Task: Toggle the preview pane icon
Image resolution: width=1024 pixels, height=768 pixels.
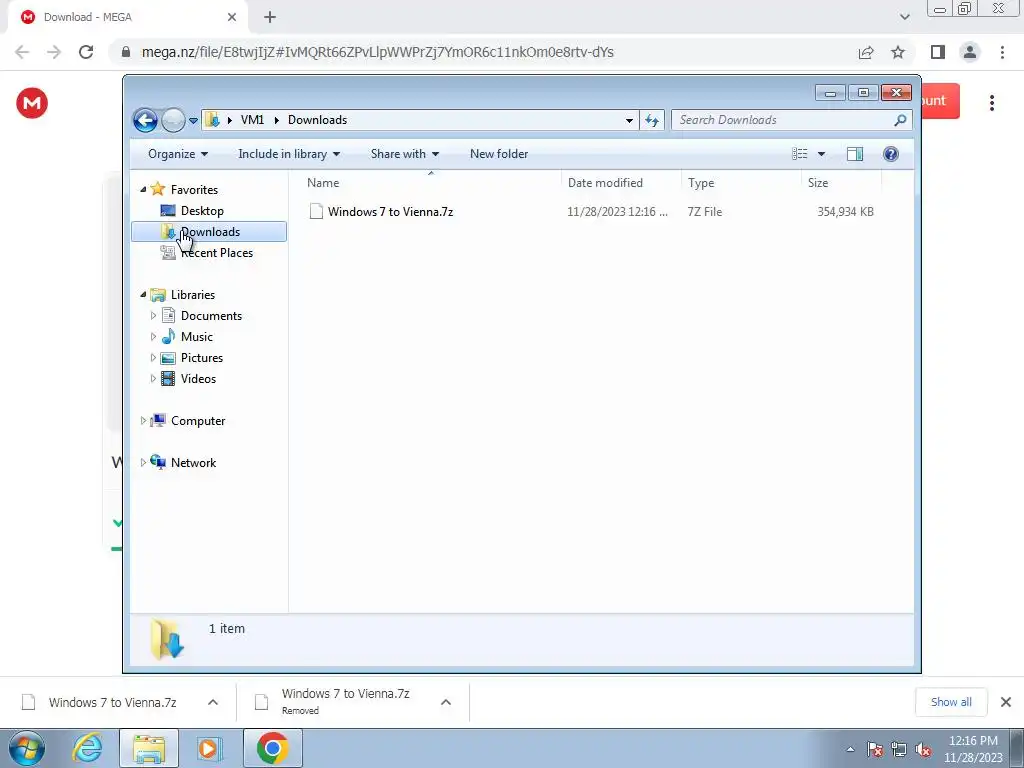Action: 855,154
